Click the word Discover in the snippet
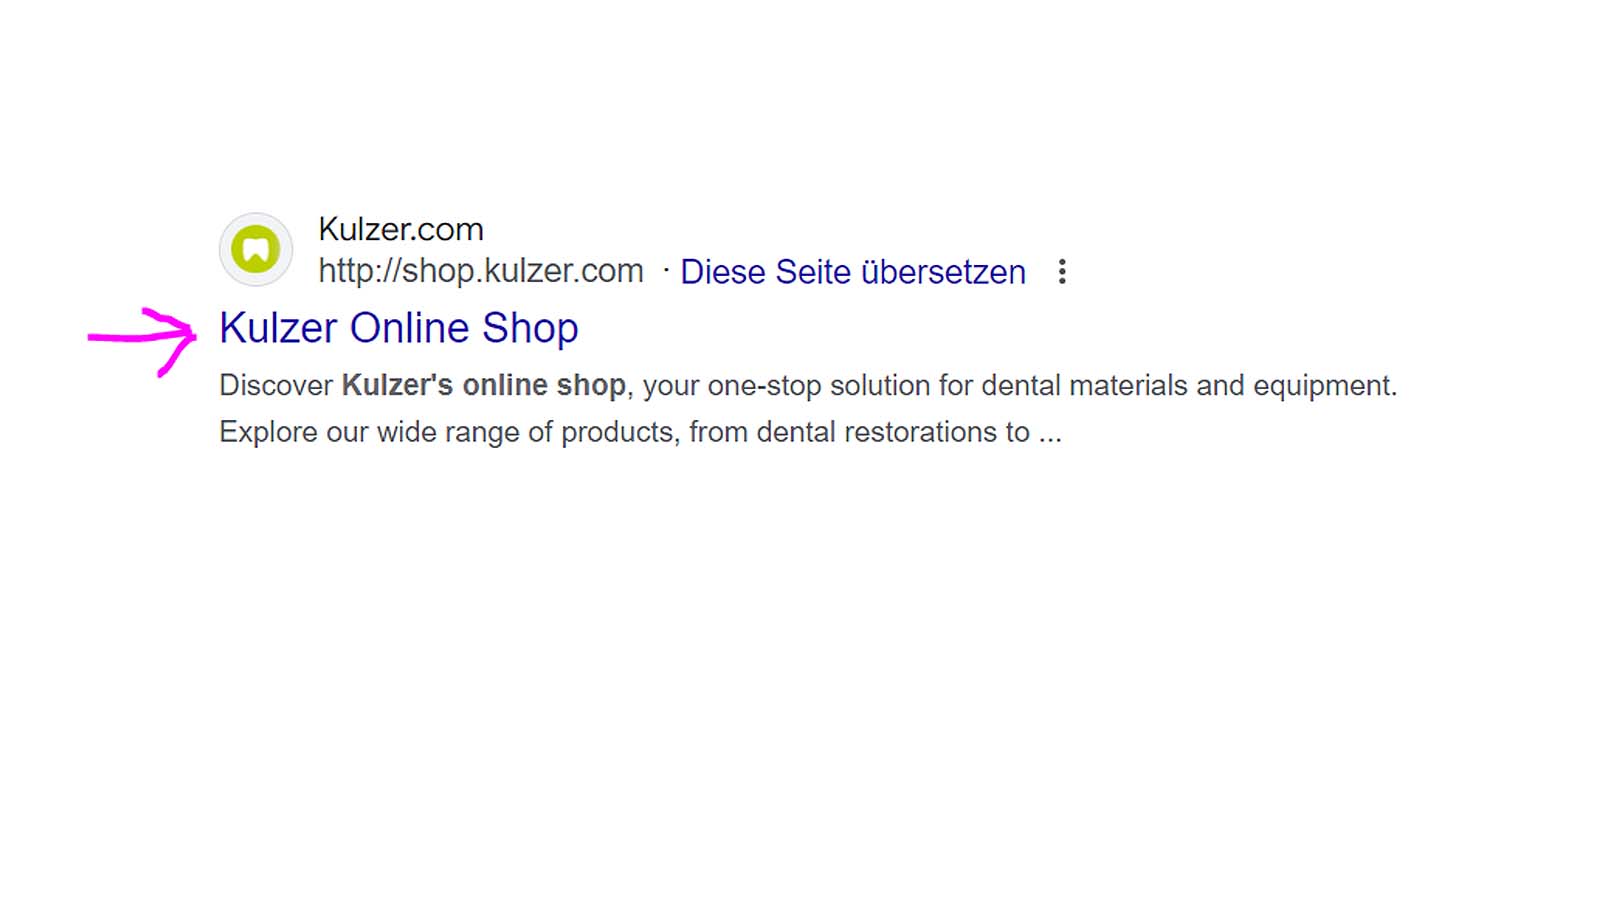 click(x=276, y=385)
